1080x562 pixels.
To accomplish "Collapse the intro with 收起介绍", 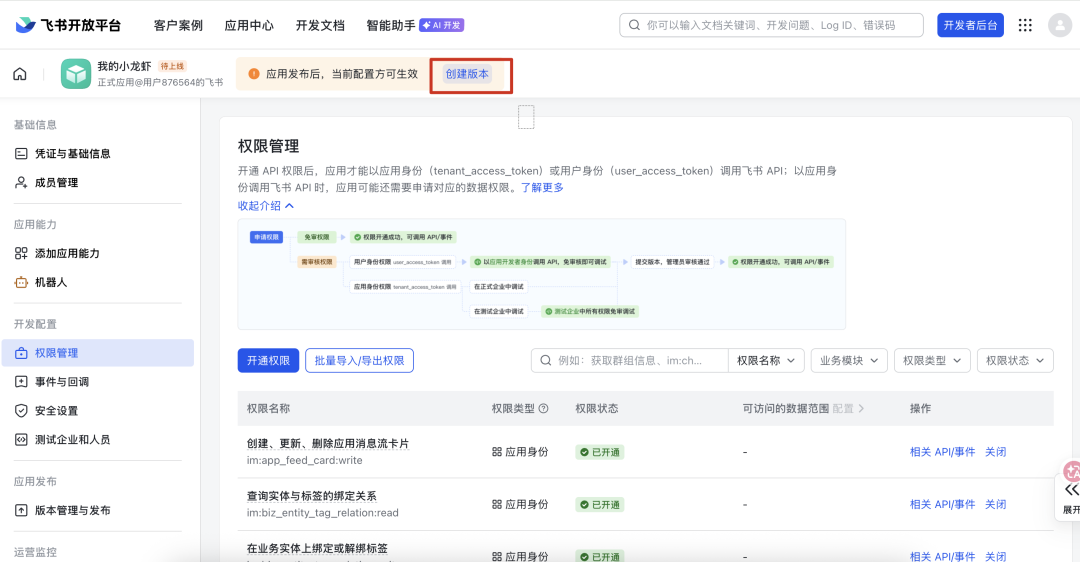I will coord(266,205).
